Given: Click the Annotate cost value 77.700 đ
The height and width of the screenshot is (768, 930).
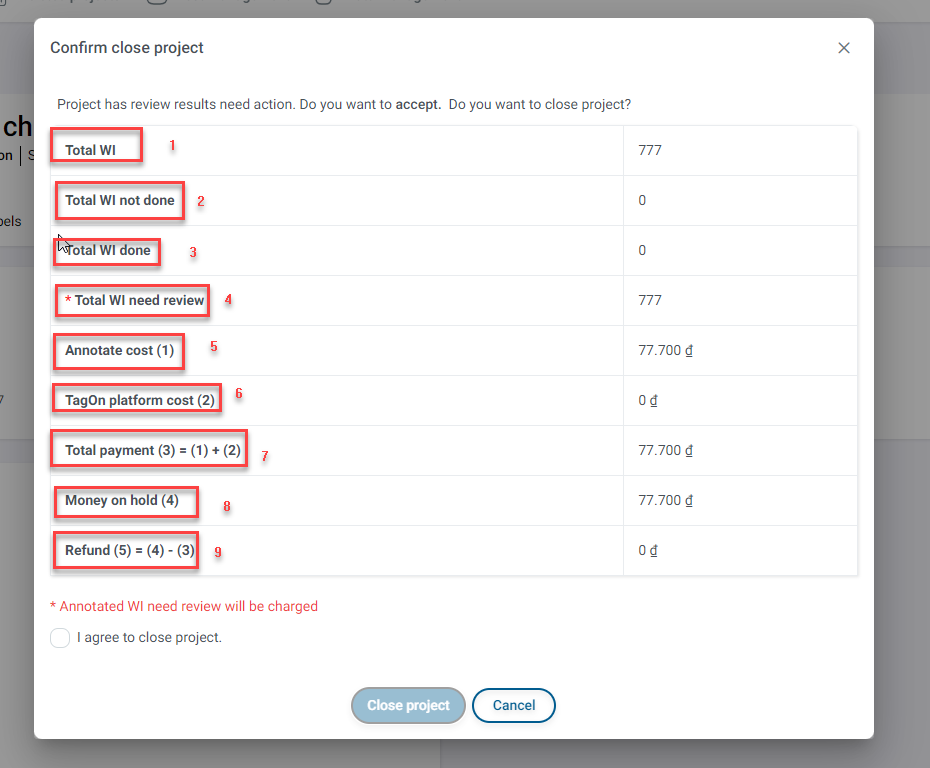Looking at the screenshot, I should (666, 351).
